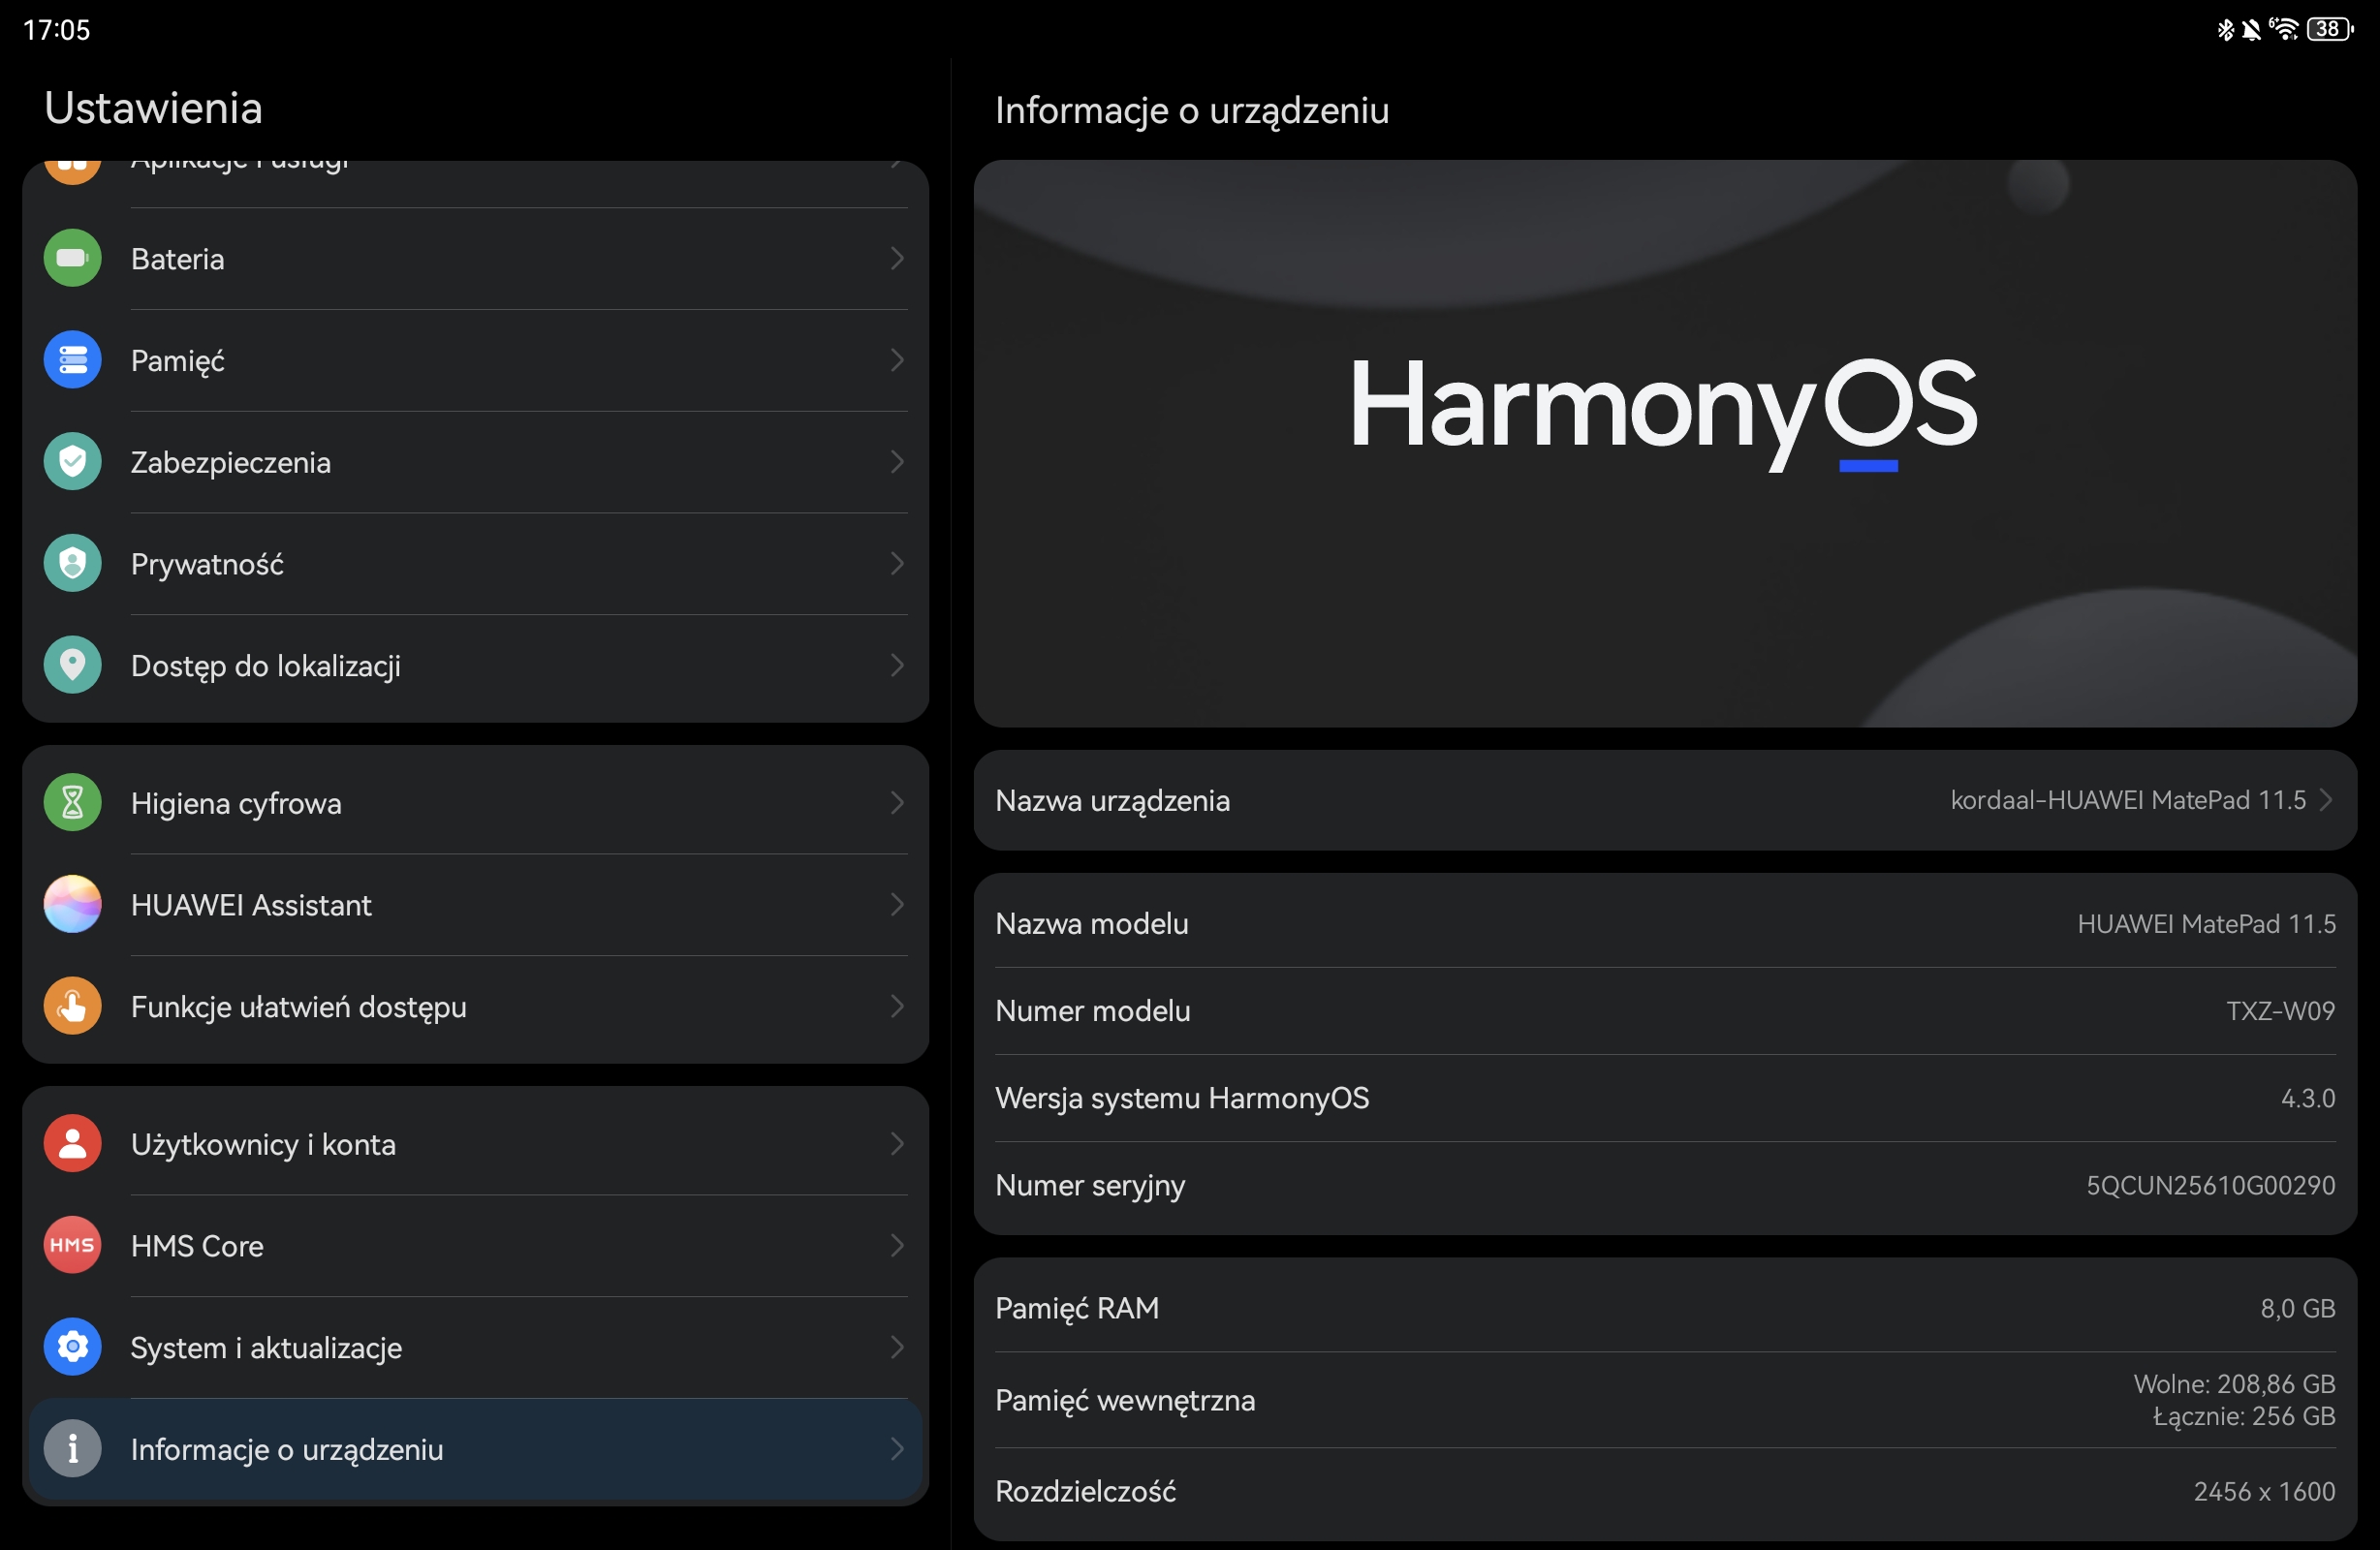This screenshot has width=2380, height=1550.
Task: Tap the Pamięć wewnętrzna row
Action: 1665,1400
